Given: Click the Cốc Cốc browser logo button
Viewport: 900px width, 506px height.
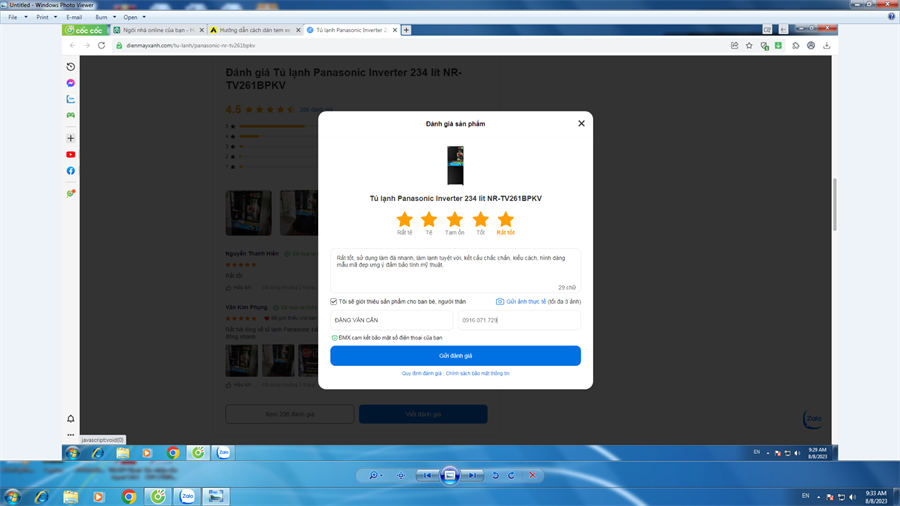Looking at the screenshot, I should (x=85, y=30).
